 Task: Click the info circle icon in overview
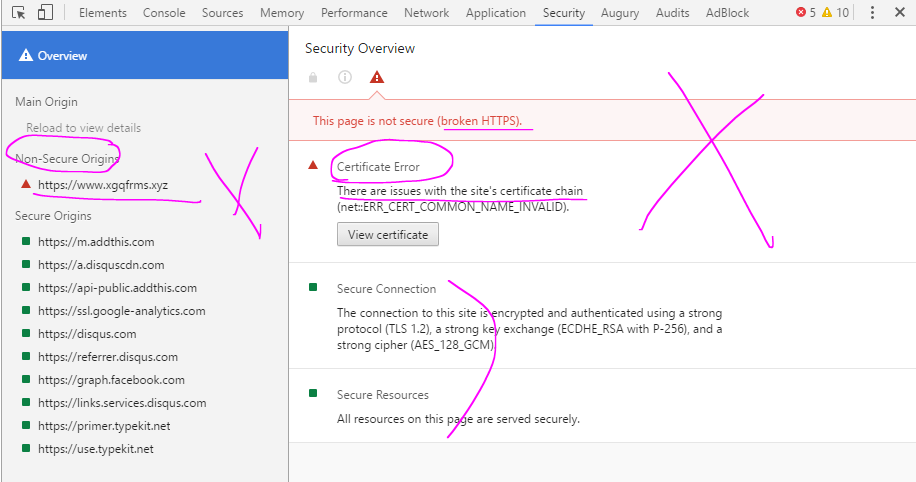coord(344,77)
